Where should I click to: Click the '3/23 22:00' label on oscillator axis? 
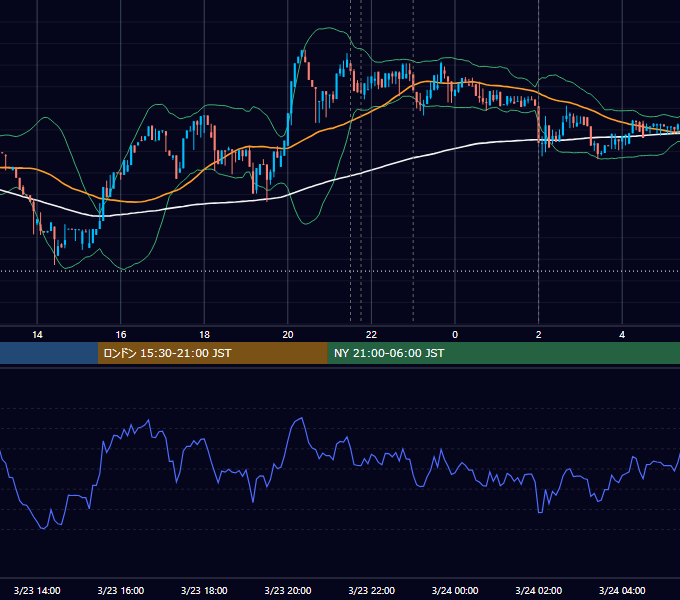pos(371,590)
